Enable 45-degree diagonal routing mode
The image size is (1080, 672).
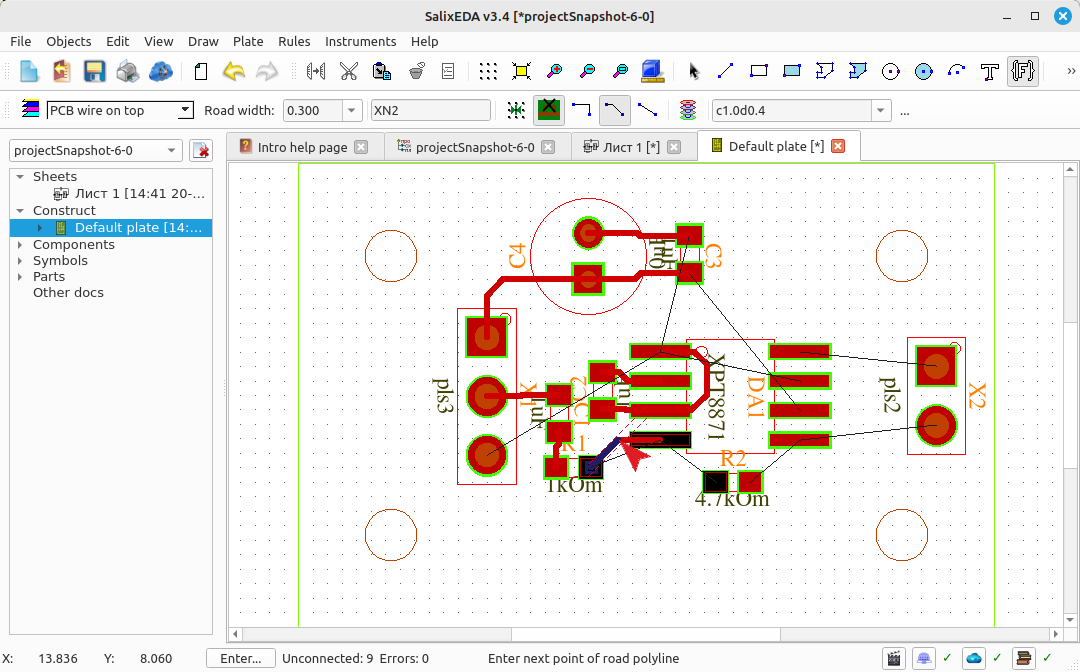[615, 110]
